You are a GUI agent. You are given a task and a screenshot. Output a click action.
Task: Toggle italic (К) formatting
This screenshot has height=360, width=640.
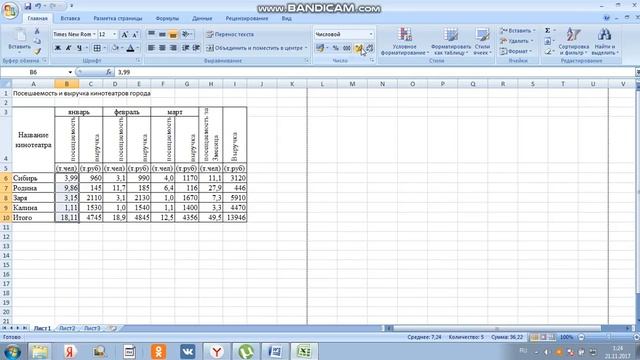point(68,48)
